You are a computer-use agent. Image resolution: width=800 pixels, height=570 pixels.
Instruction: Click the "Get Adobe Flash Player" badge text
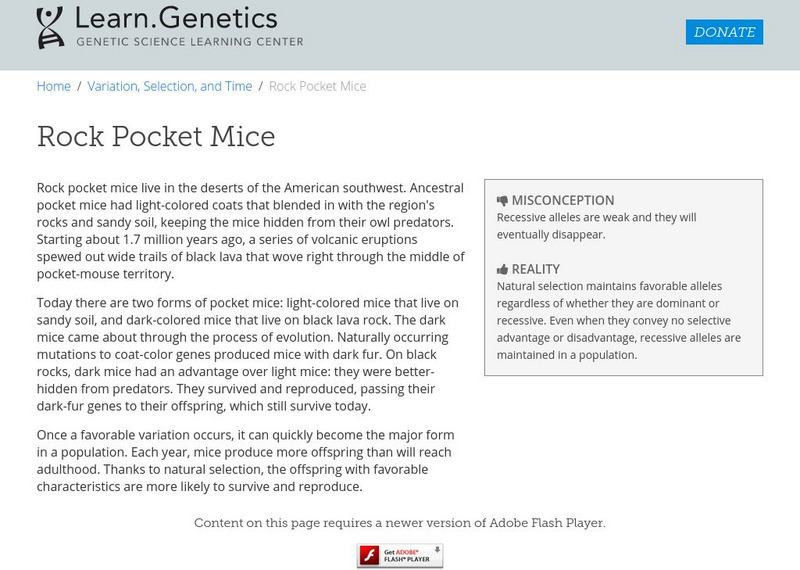410,556
